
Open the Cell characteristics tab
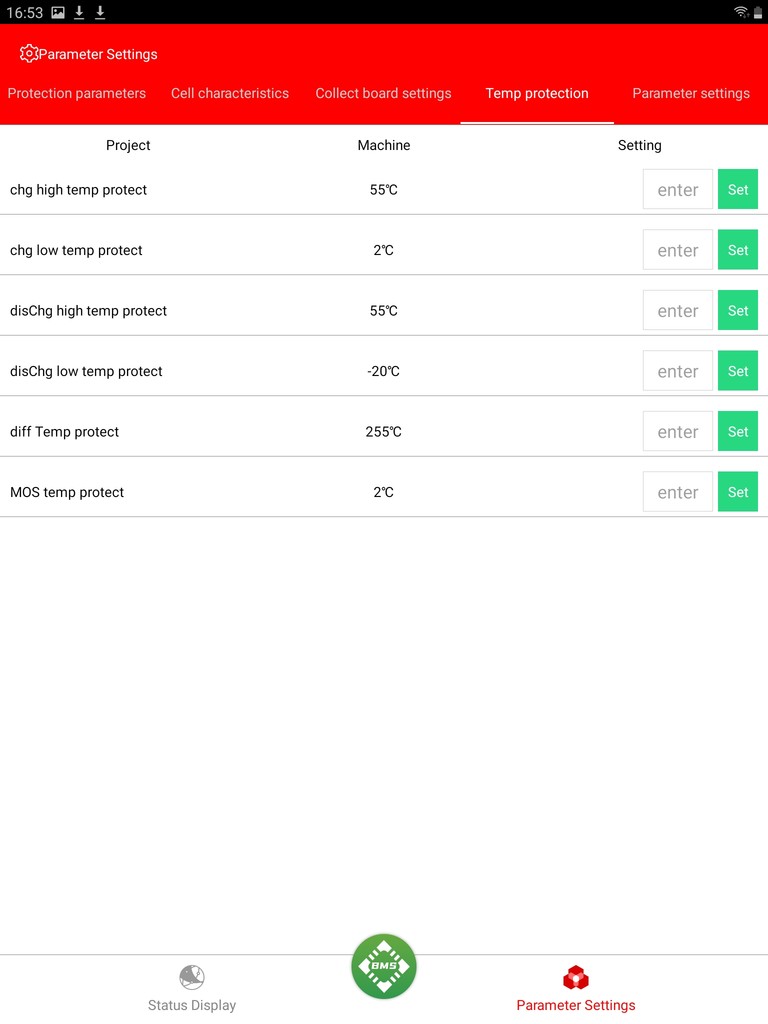point(230,93)
